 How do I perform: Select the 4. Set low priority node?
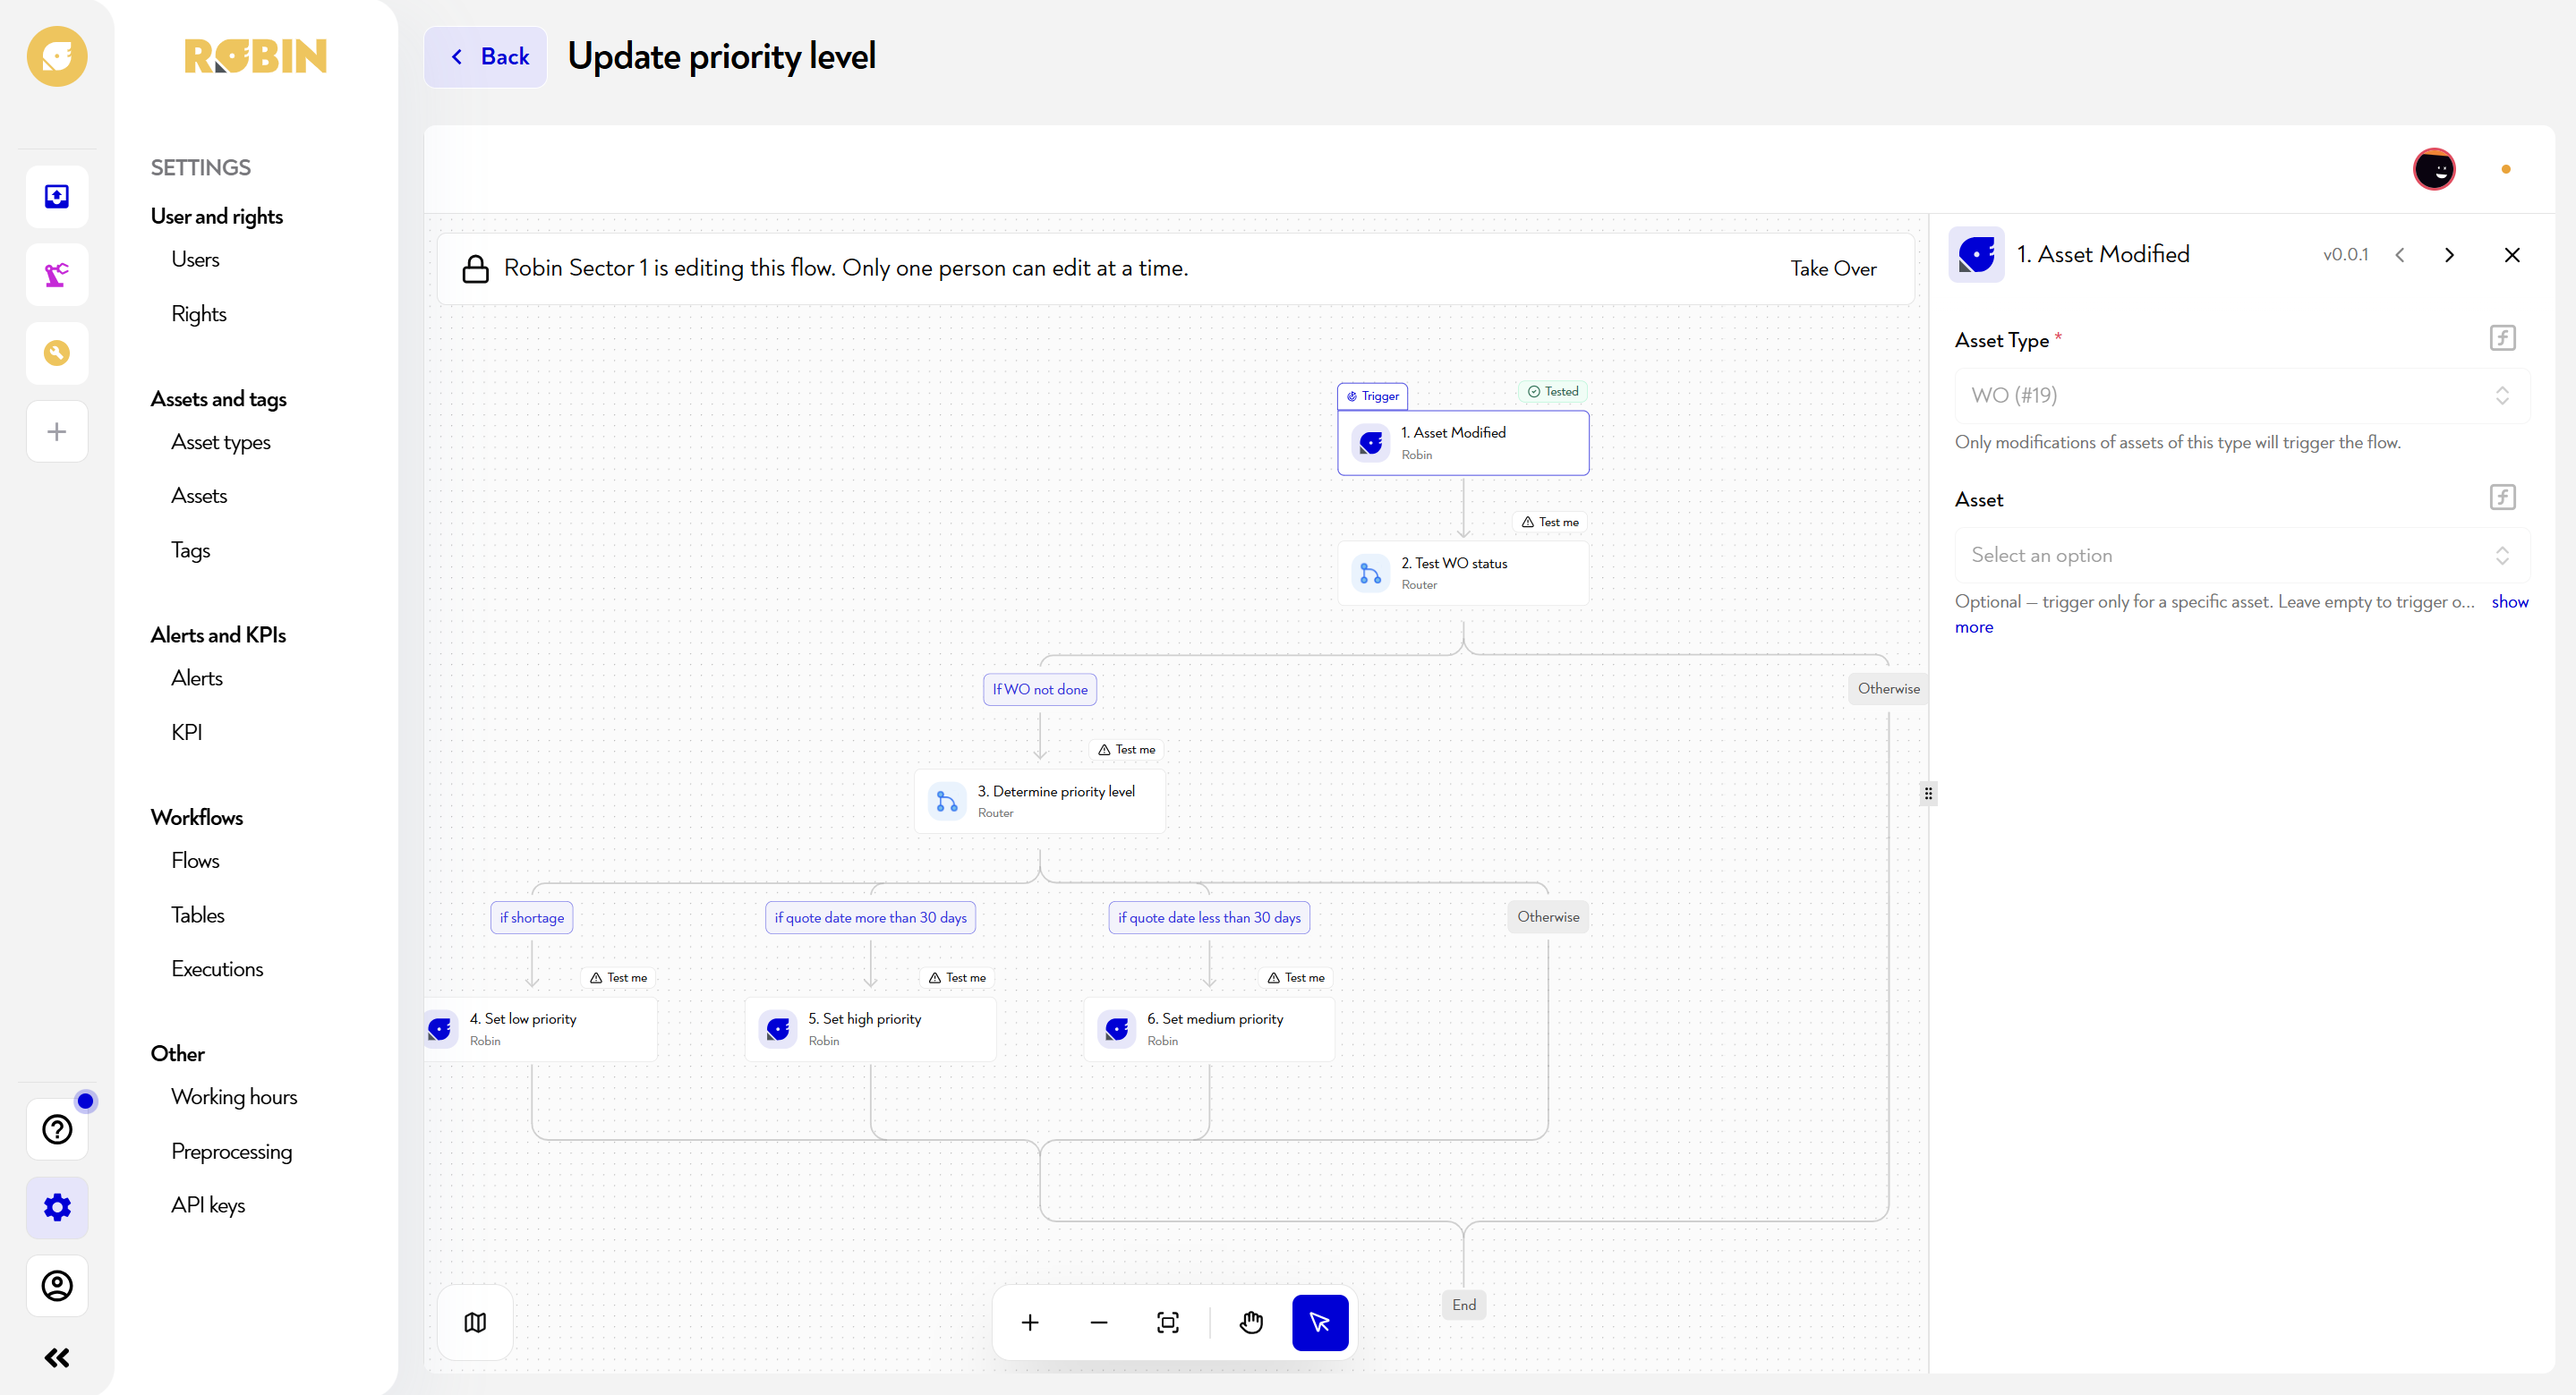click(x=541, y=1029)
